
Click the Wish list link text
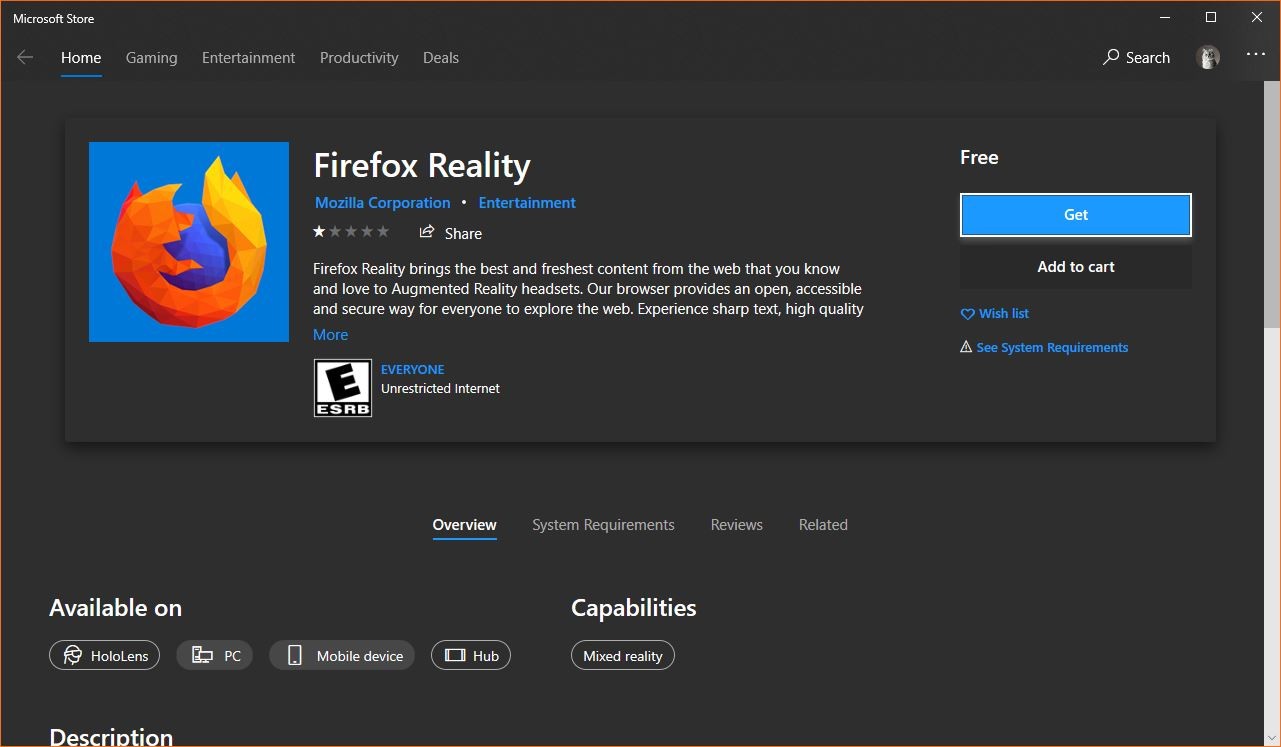pyautogui.click(x=1004, y=314)
